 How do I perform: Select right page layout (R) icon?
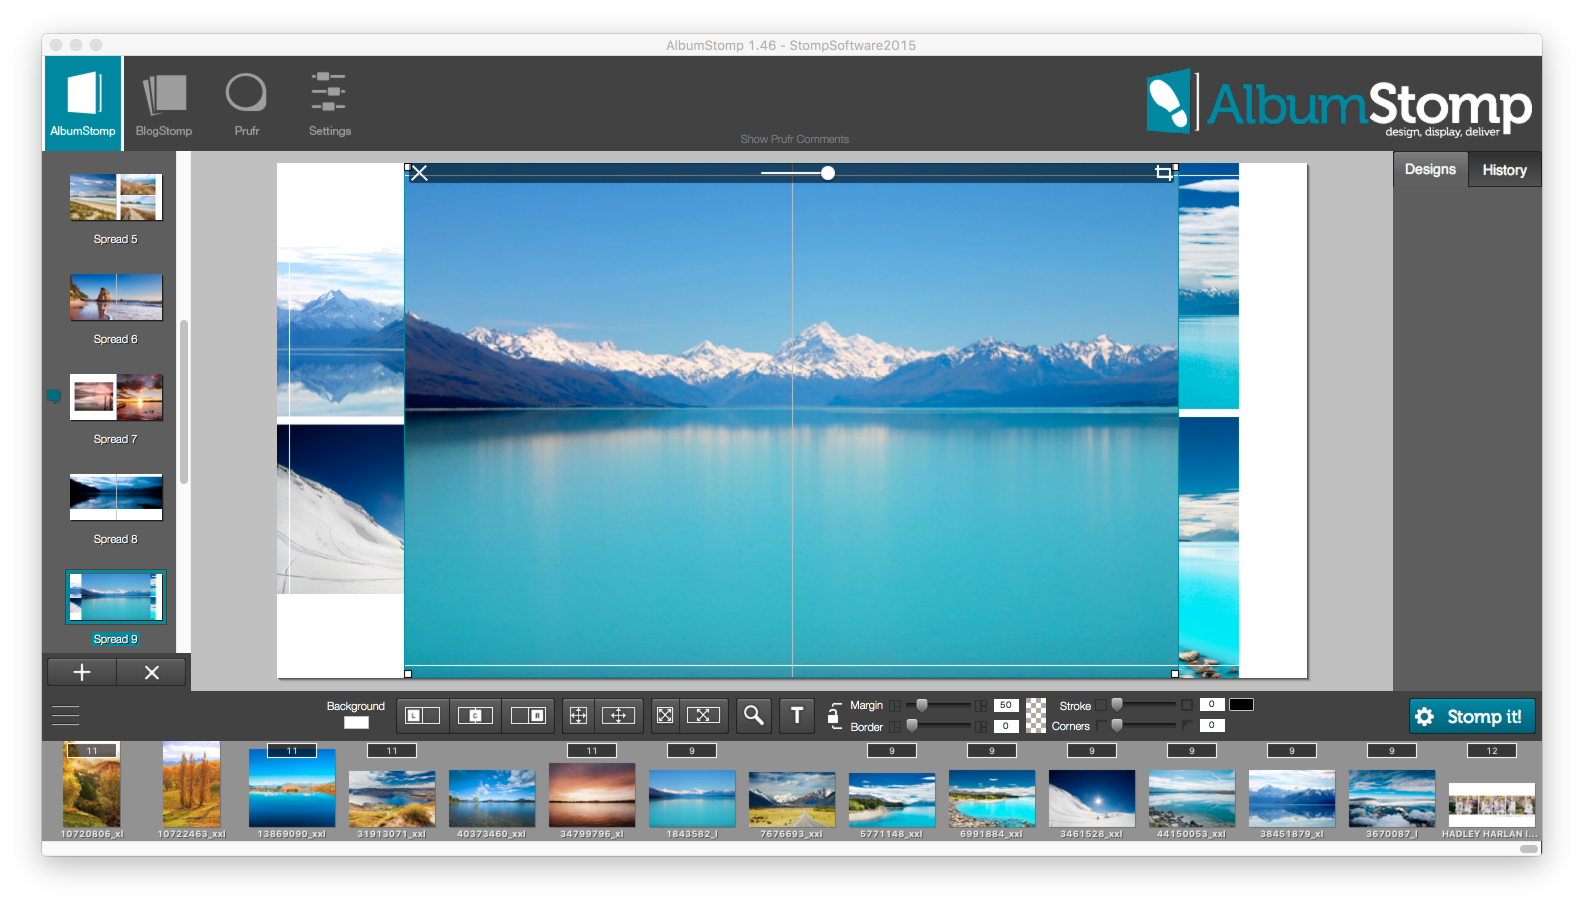528,715
